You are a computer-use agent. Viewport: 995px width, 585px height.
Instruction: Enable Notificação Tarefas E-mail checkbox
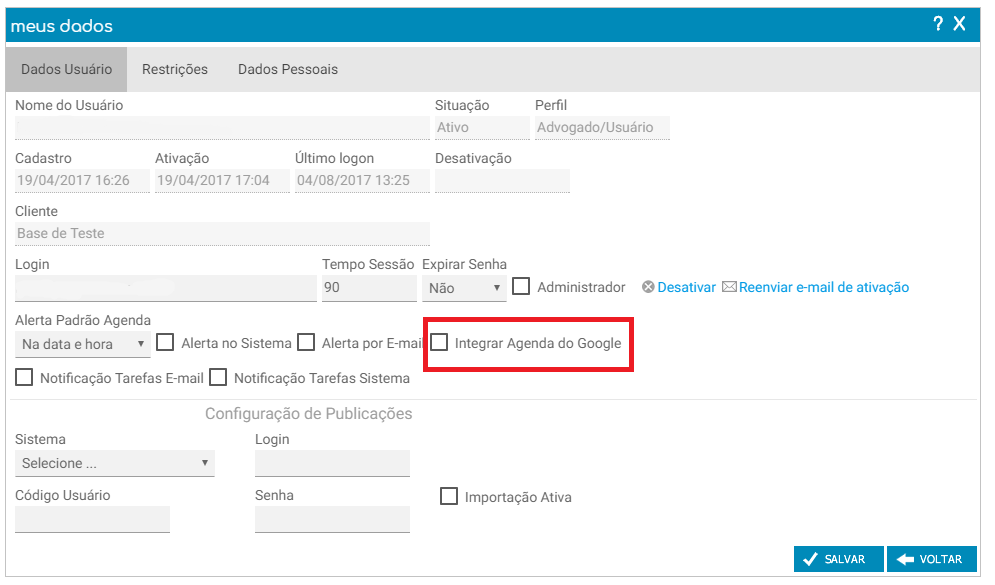tap(24, 377)
